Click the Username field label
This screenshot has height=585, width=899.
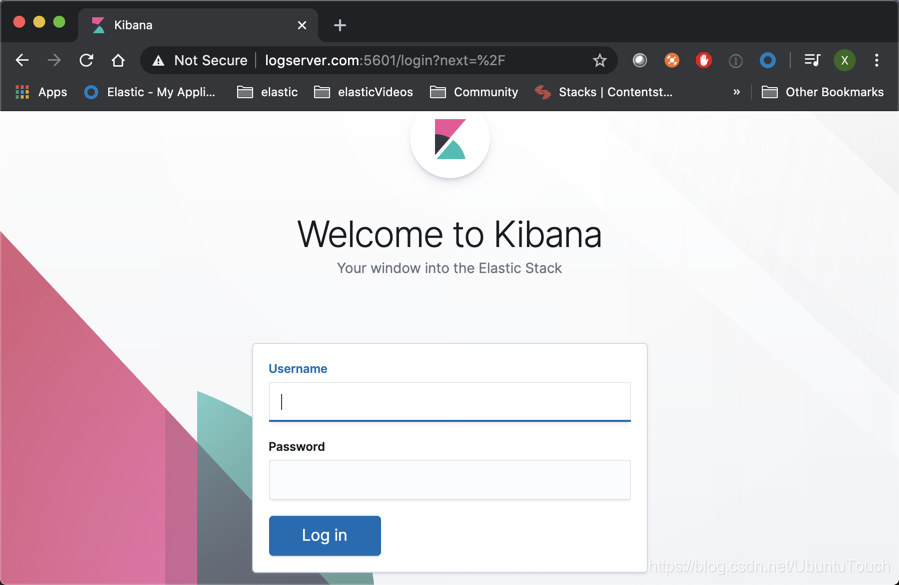click(x=298, y=369)
